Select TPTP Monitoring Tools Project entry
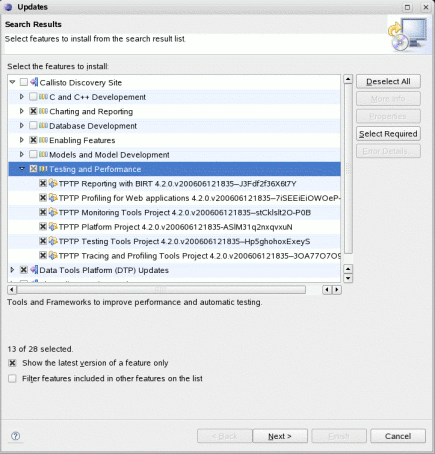 185,213
